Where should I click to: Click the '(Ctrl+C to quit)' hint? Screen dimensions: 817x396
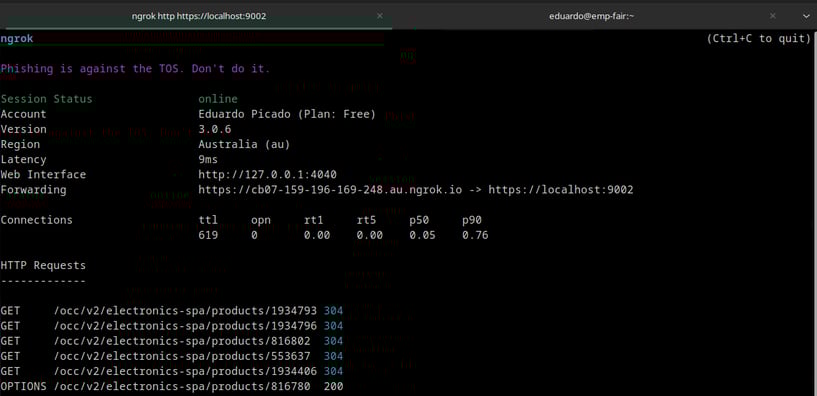pos(759,39)
